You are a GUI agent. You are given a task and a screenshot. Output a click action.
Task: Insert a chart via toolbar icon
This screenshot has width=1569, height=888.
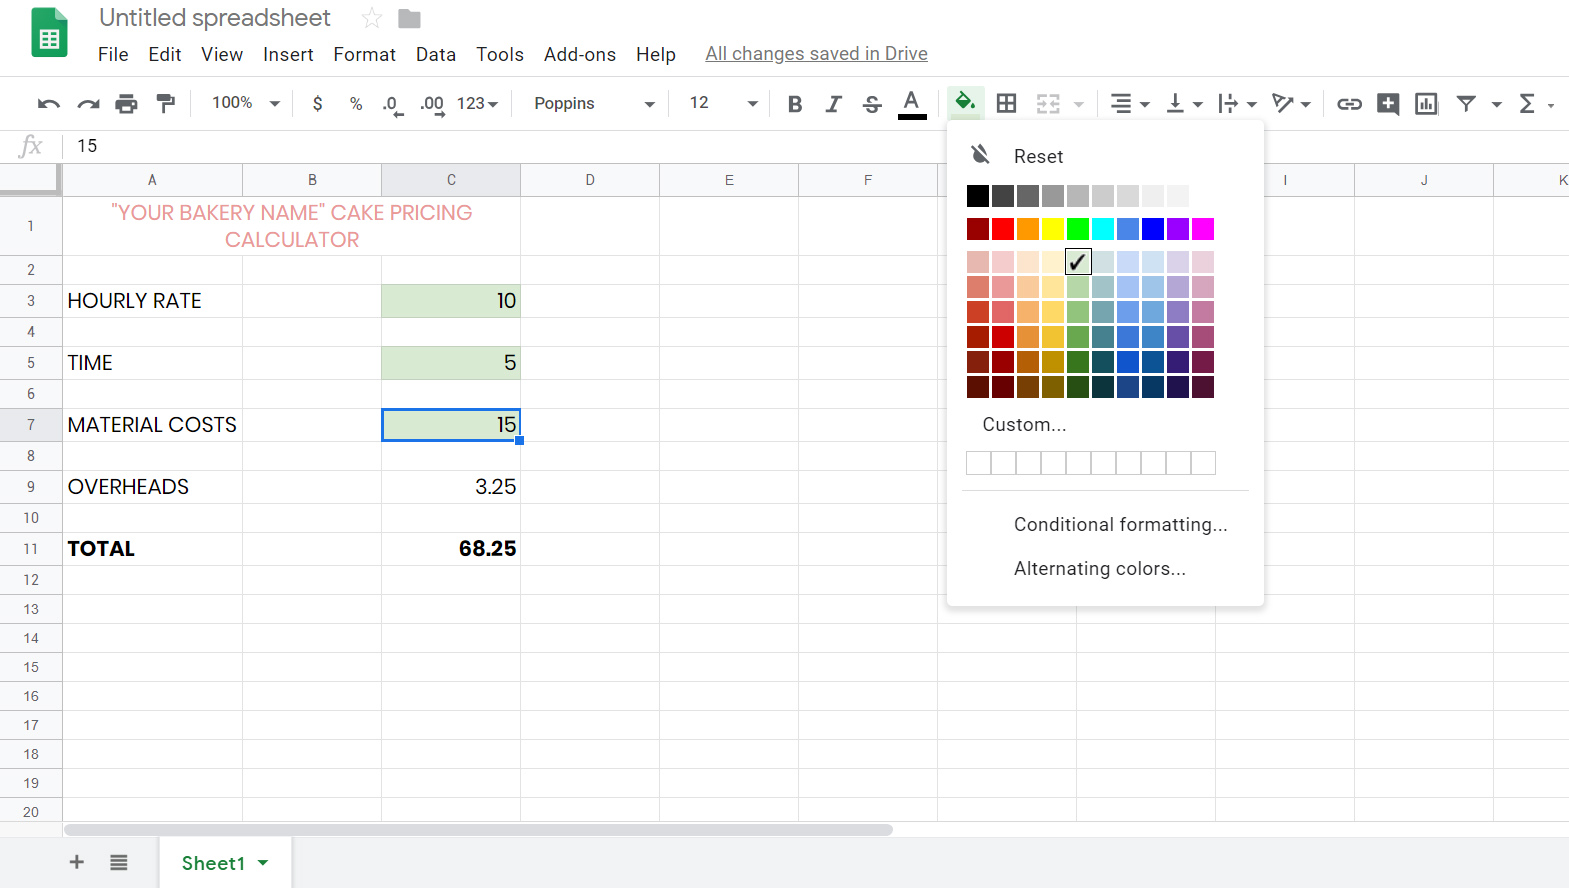coord(1426,104)
